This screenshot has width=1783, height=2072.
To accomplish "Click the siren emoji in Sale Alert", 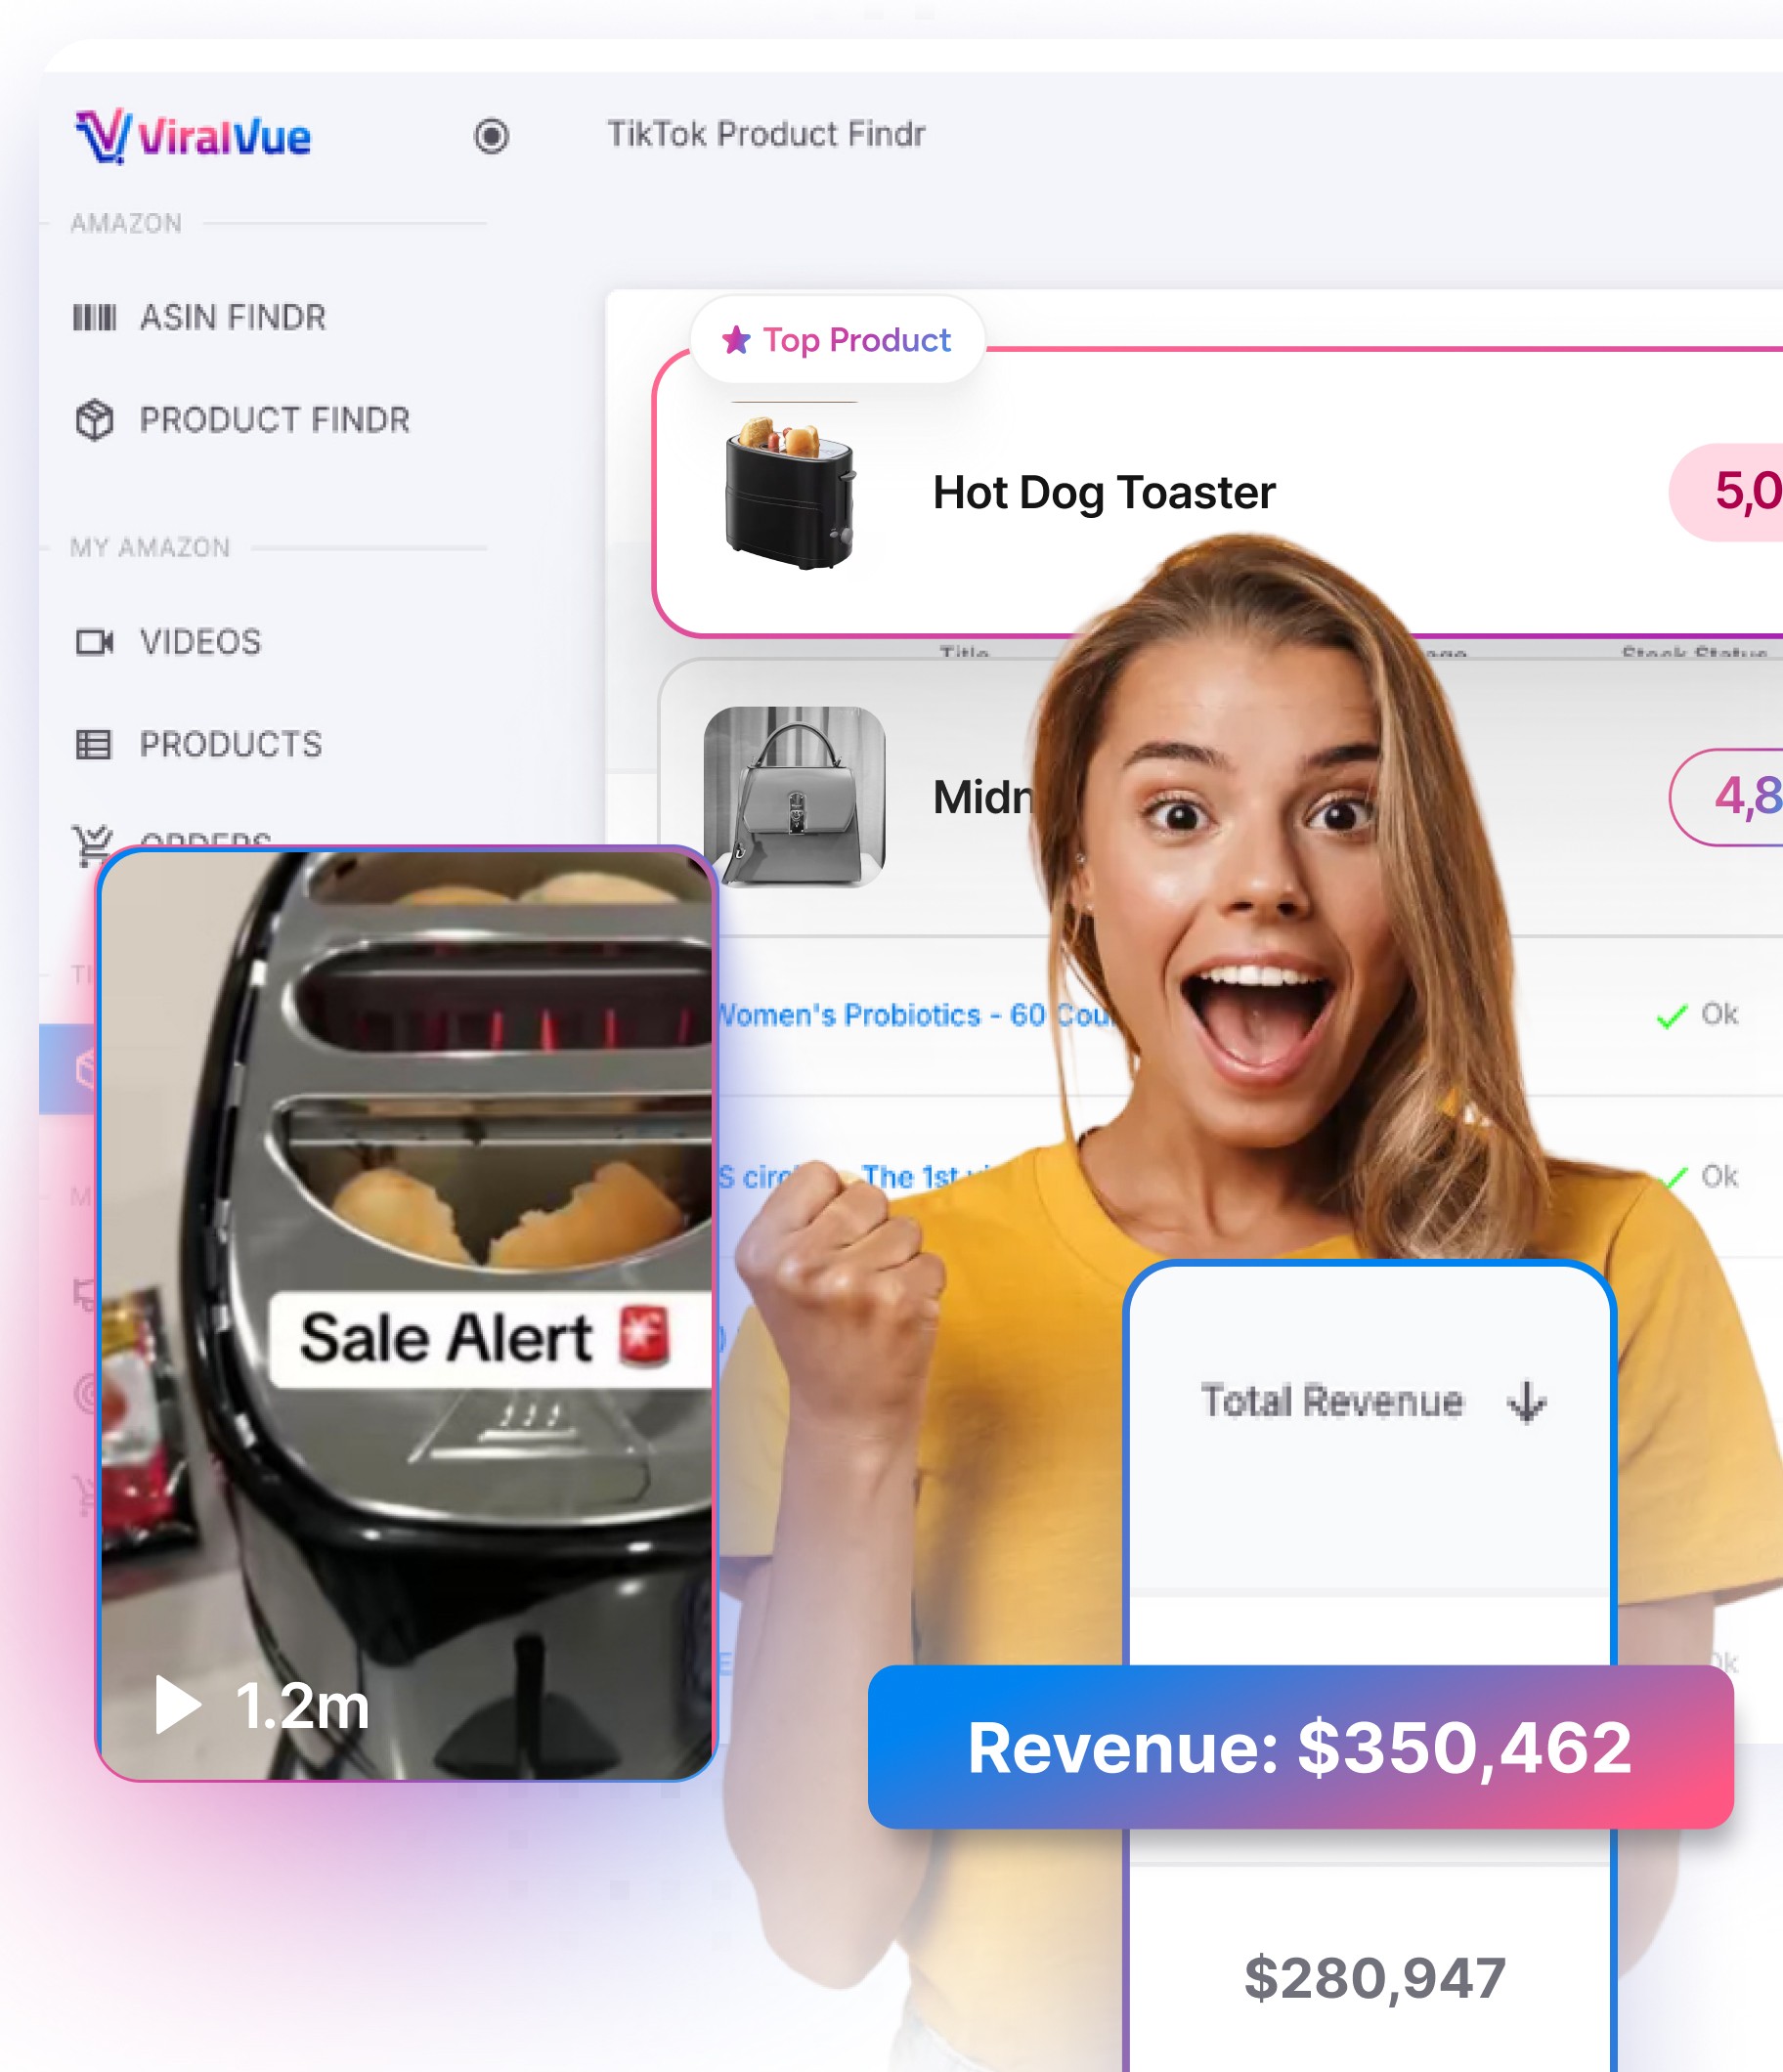I will pyautogui.click(x=645, y=1337).
